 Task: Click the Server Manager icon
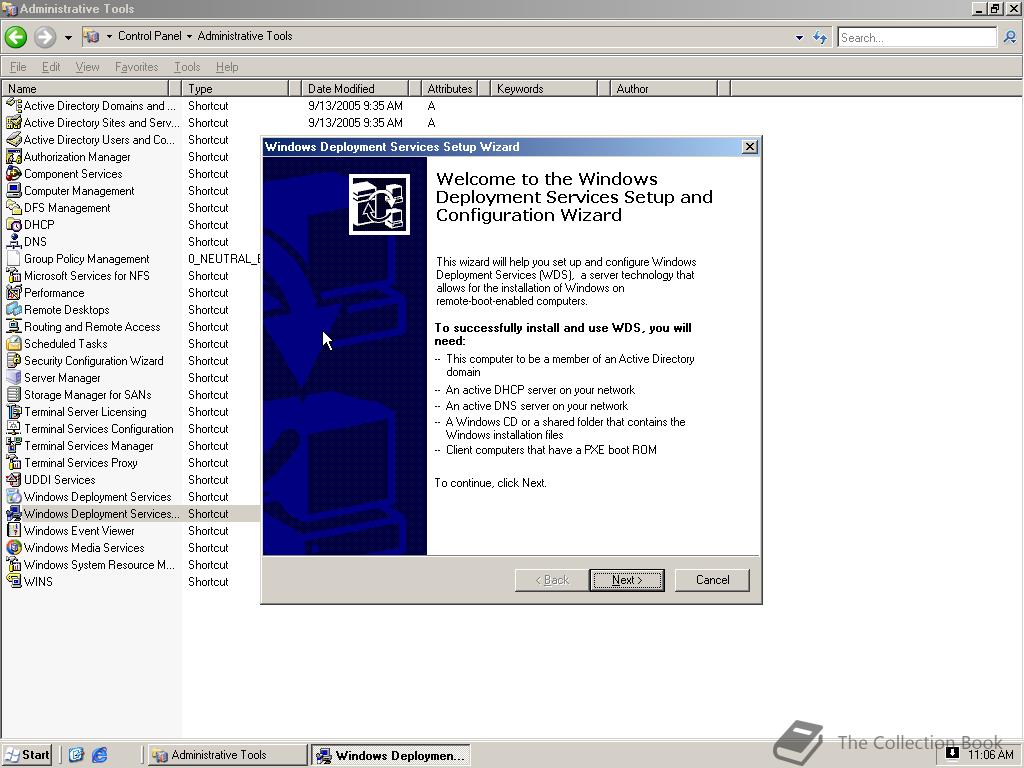(14, 377)
